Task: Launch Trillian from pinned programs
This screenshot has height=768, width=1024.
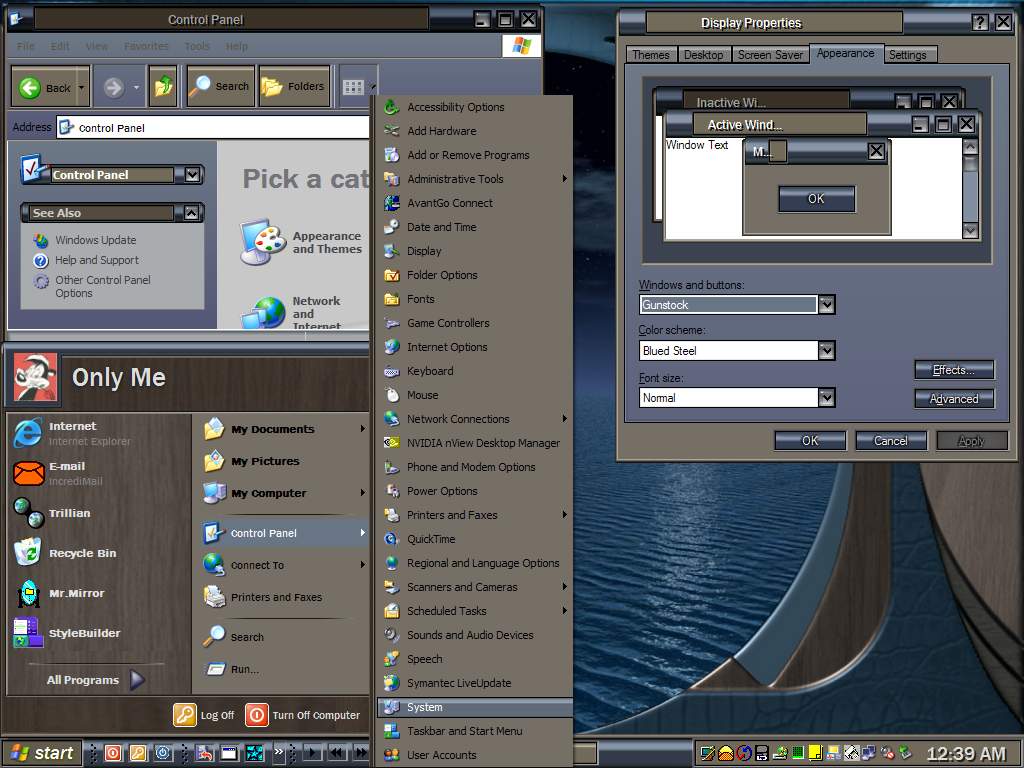Action: coord(28,513)
